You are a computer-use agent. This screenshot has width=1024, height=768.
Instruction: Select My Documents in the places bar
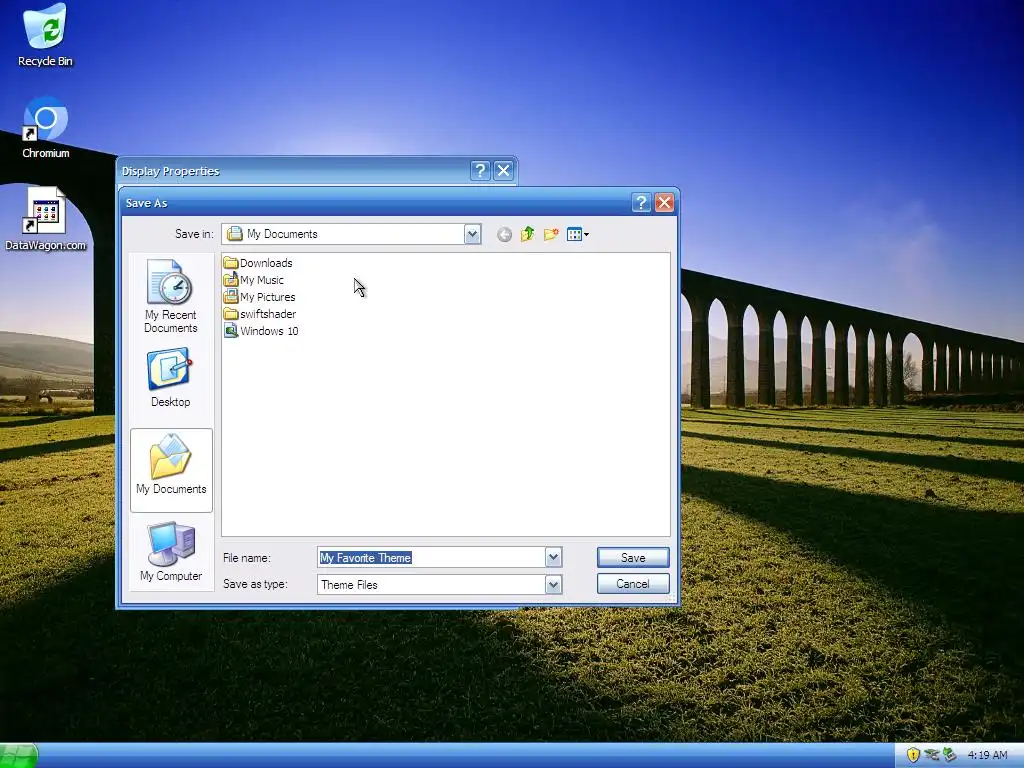click(x=171, y=470)
